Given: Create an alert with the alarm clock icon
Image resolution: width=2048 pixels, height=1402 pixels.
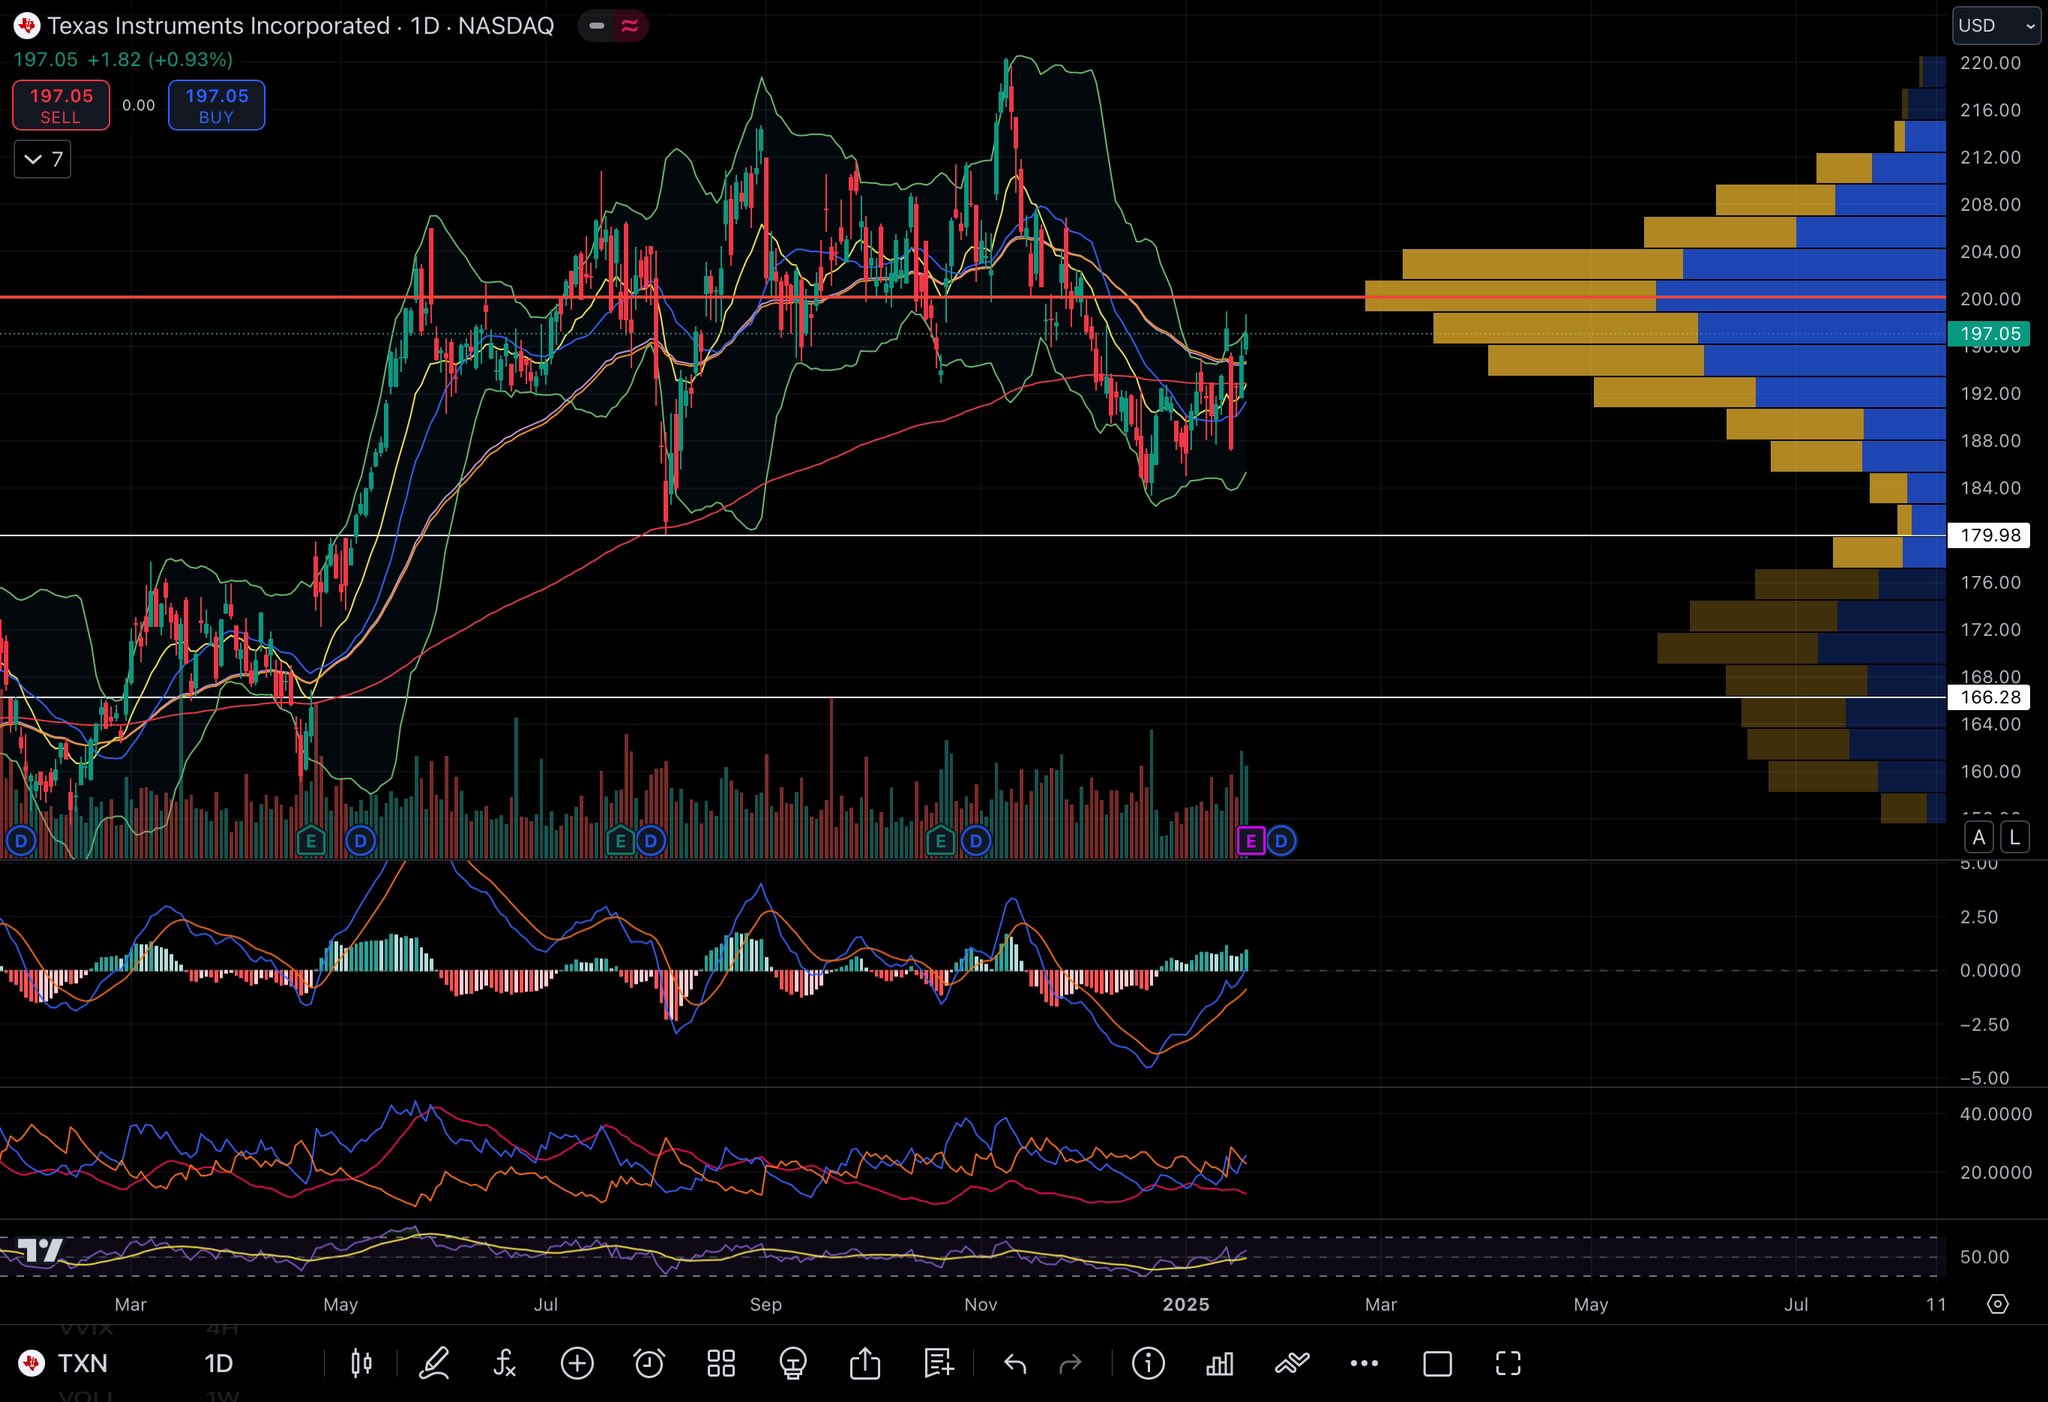Looking at the screenshot, I should tap(649, 1363).
